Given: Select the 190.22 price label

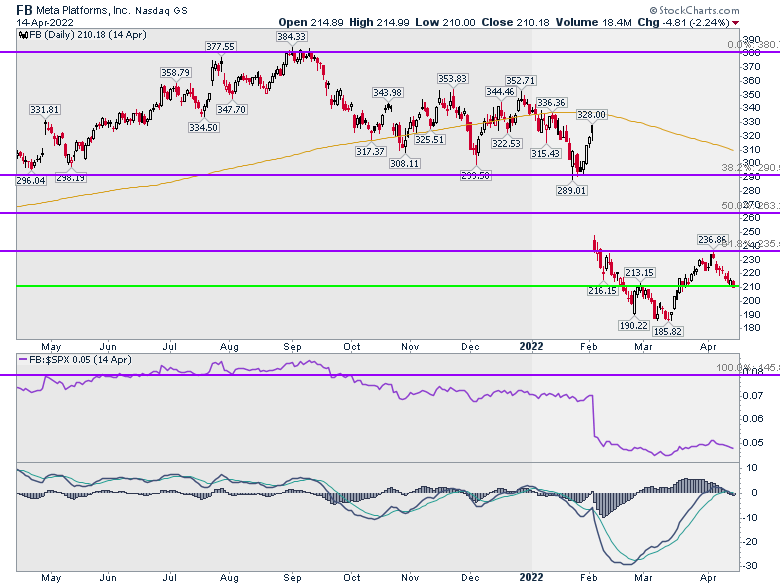Looking at the screenshot, I should (x=633, y=325).
